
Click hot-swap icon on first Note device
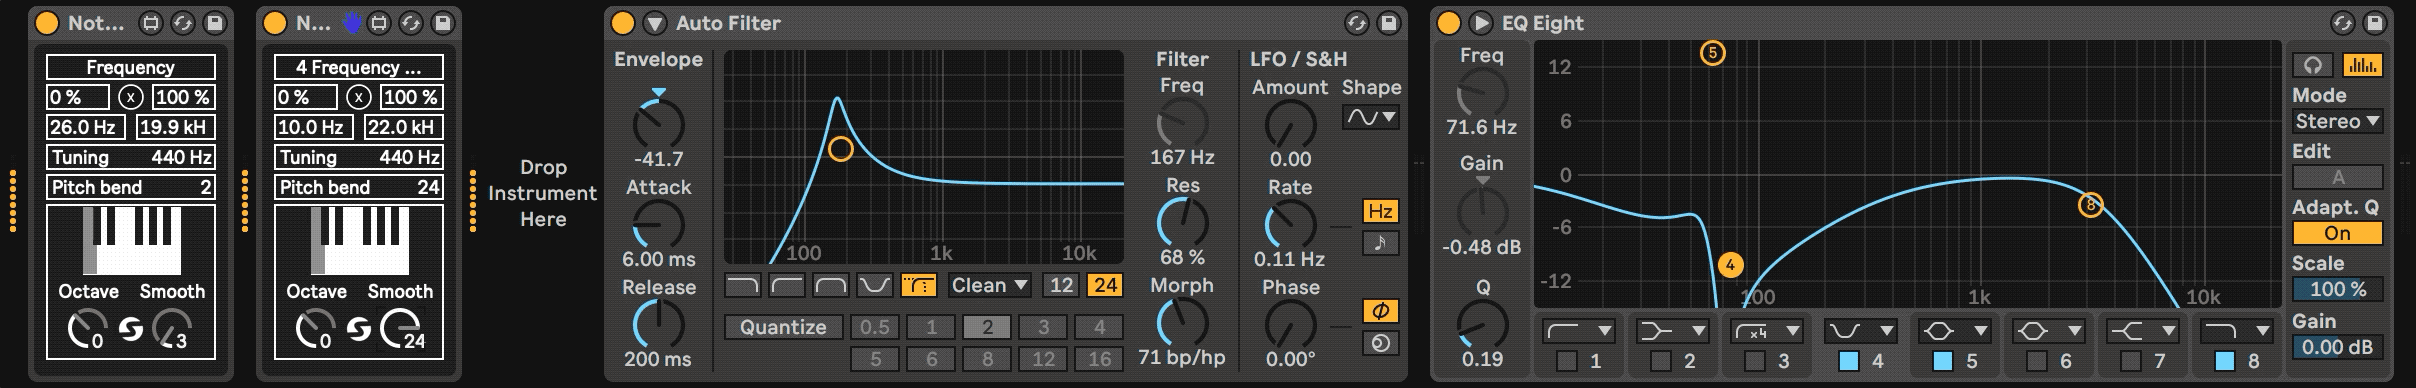[x=182, y=23]
